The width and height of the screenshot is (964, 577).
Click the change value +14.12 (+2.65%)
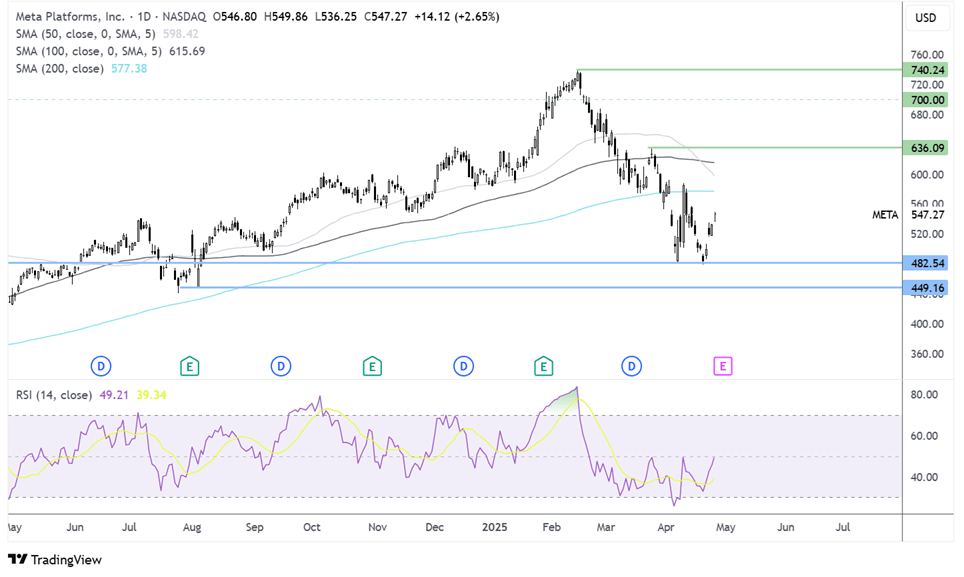tap(457, 17)
